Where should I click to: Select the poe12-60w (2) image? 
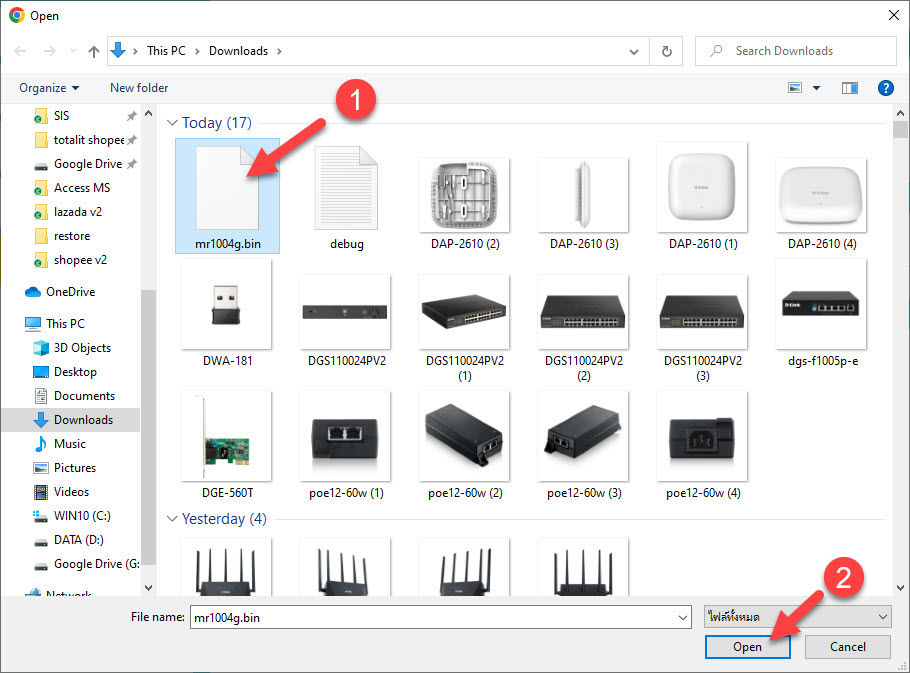click(465, 446)
